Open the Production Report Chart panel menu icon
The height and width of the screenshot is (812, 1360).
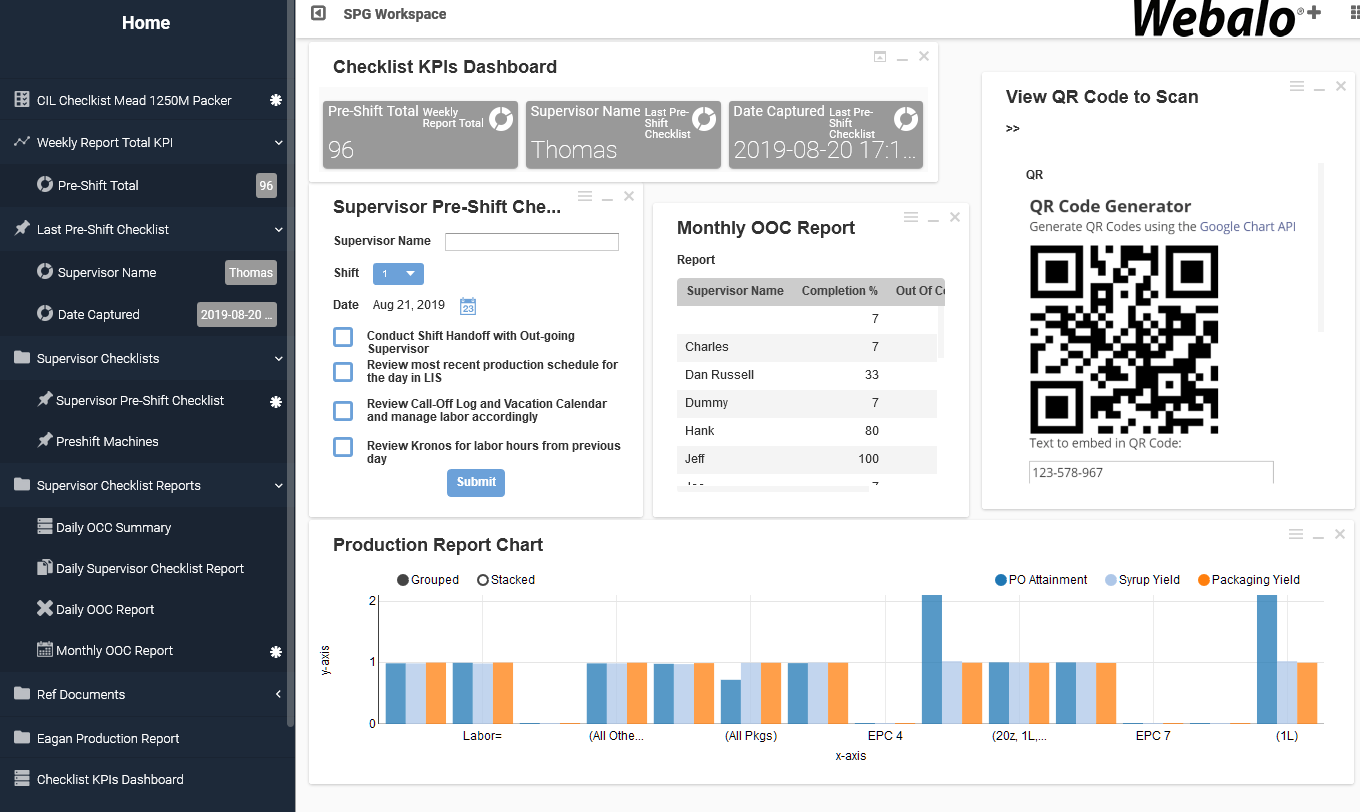1296,534
